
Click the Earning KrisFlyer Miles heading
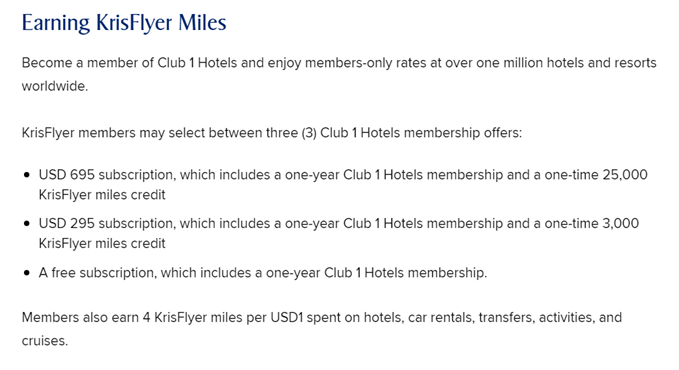point(124,23)
